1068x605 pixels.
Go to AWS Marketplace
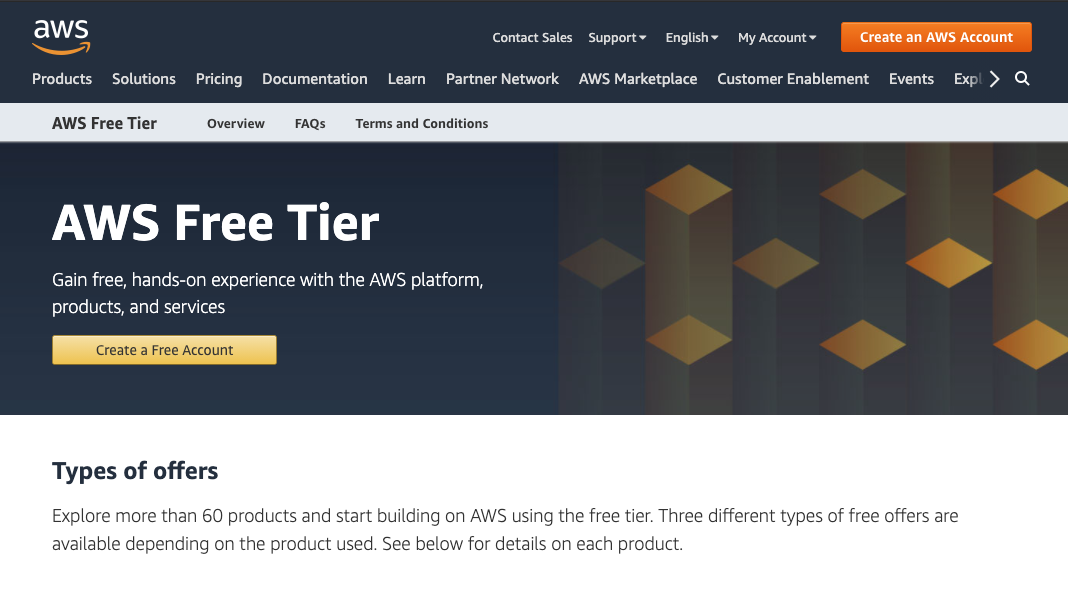(638, 79)
